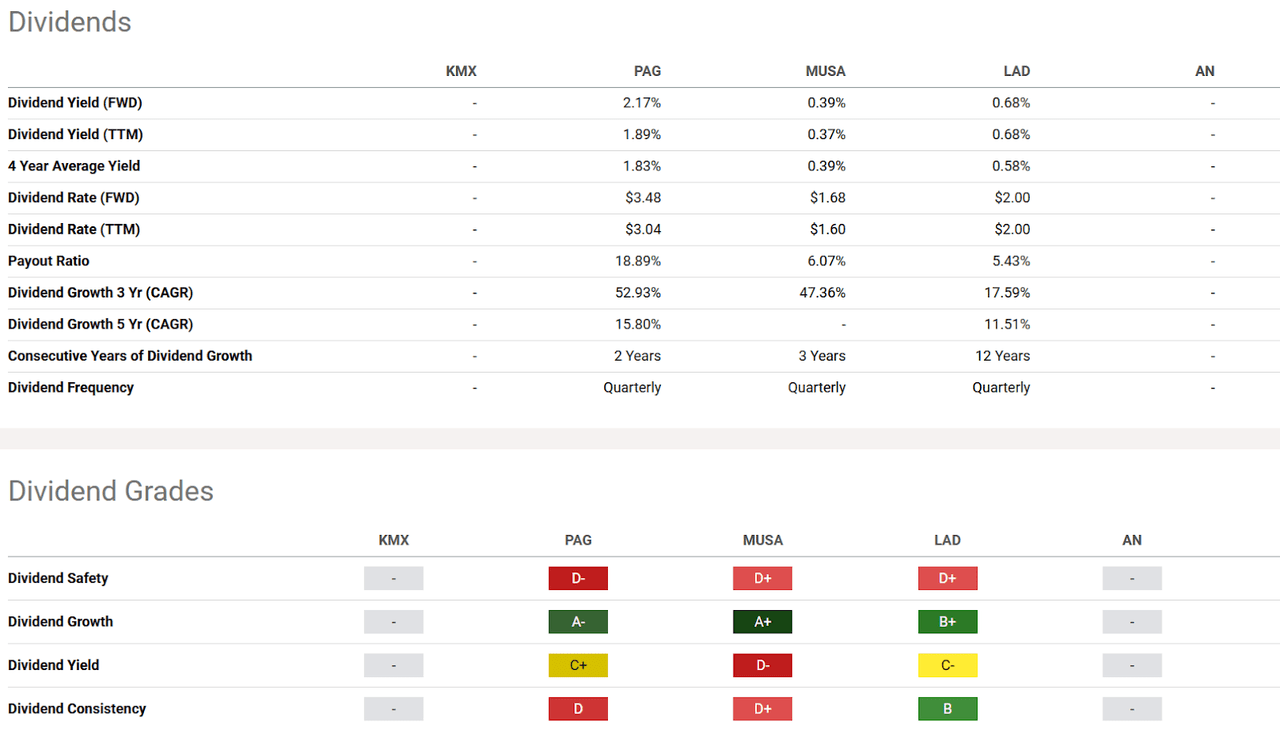Click LAD Dividend Yield grade C- badge
The height and width of the screenshot is (750, 1280).
(x=947, y=665)
